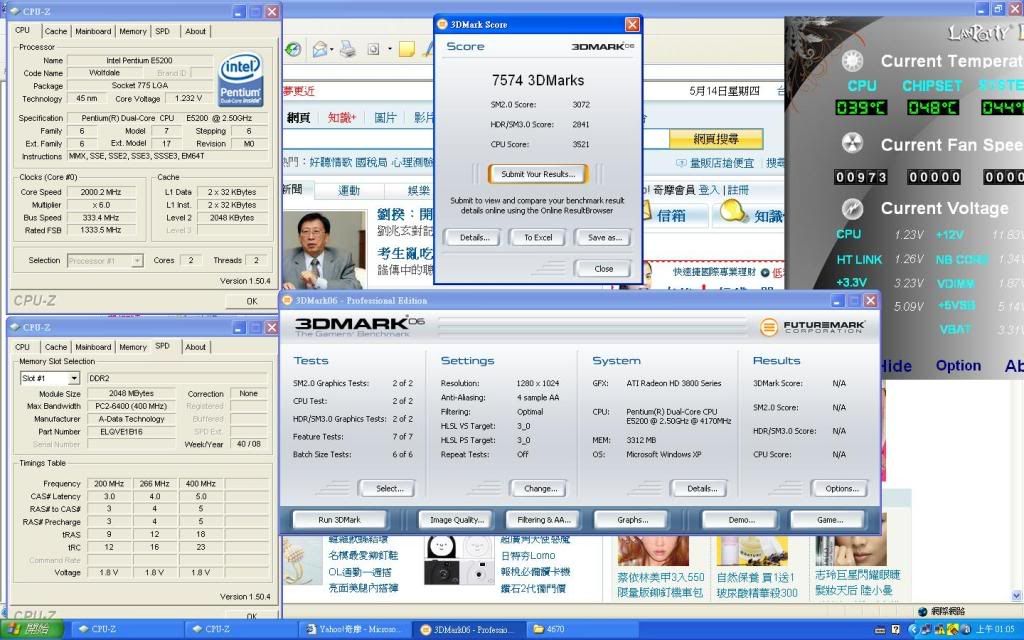
Task: Export score with To Excel button
Action: click(x=538, y=238)
